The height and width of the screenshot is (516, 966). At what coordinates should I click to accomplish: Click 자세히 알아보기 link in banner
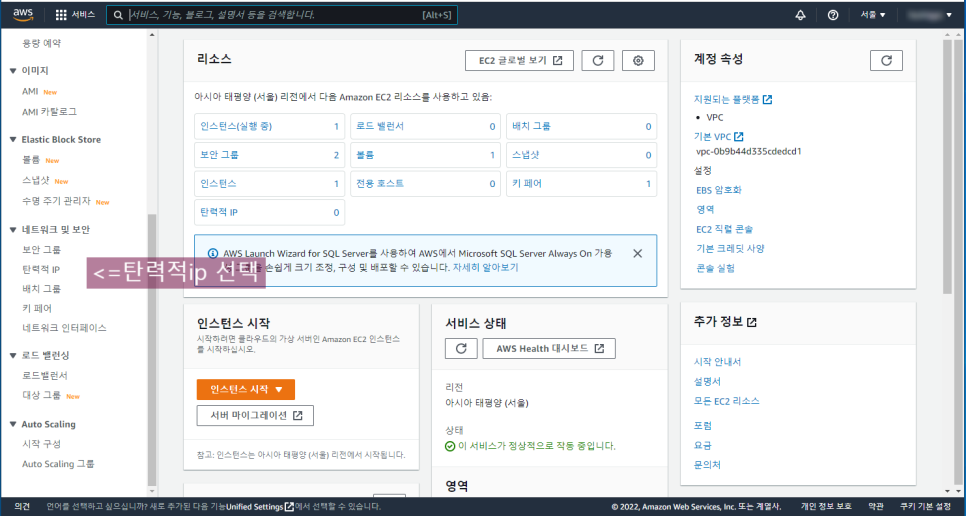(x=485, y=268)
